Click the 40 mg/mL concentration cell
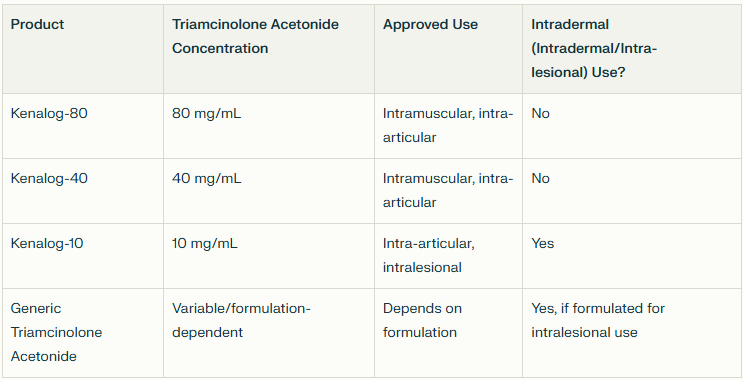 [x=269, y=191]
